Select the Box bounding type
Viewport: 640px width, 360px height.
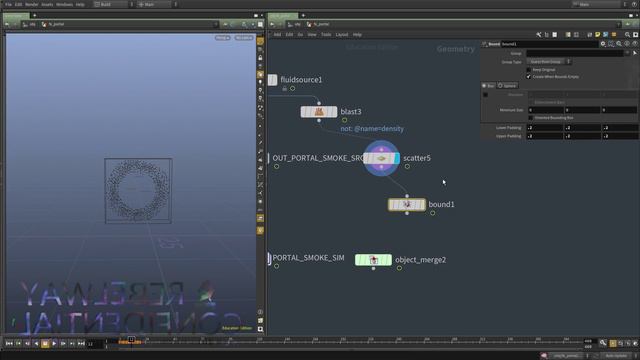tap(488, 86)
